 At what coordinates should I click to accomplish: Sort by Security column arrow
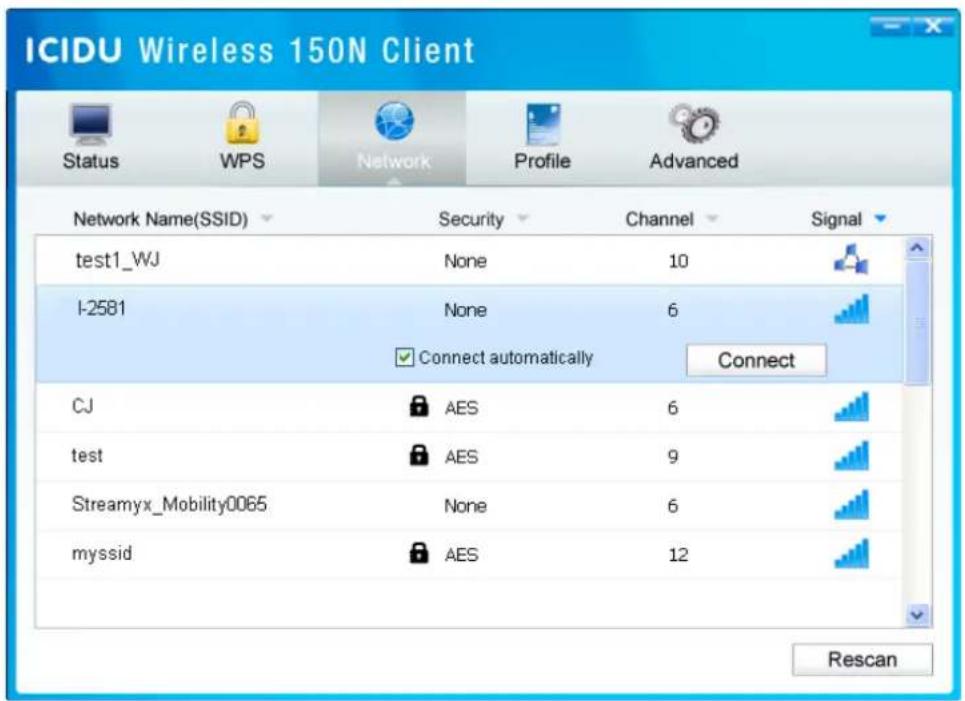[523, 218]
